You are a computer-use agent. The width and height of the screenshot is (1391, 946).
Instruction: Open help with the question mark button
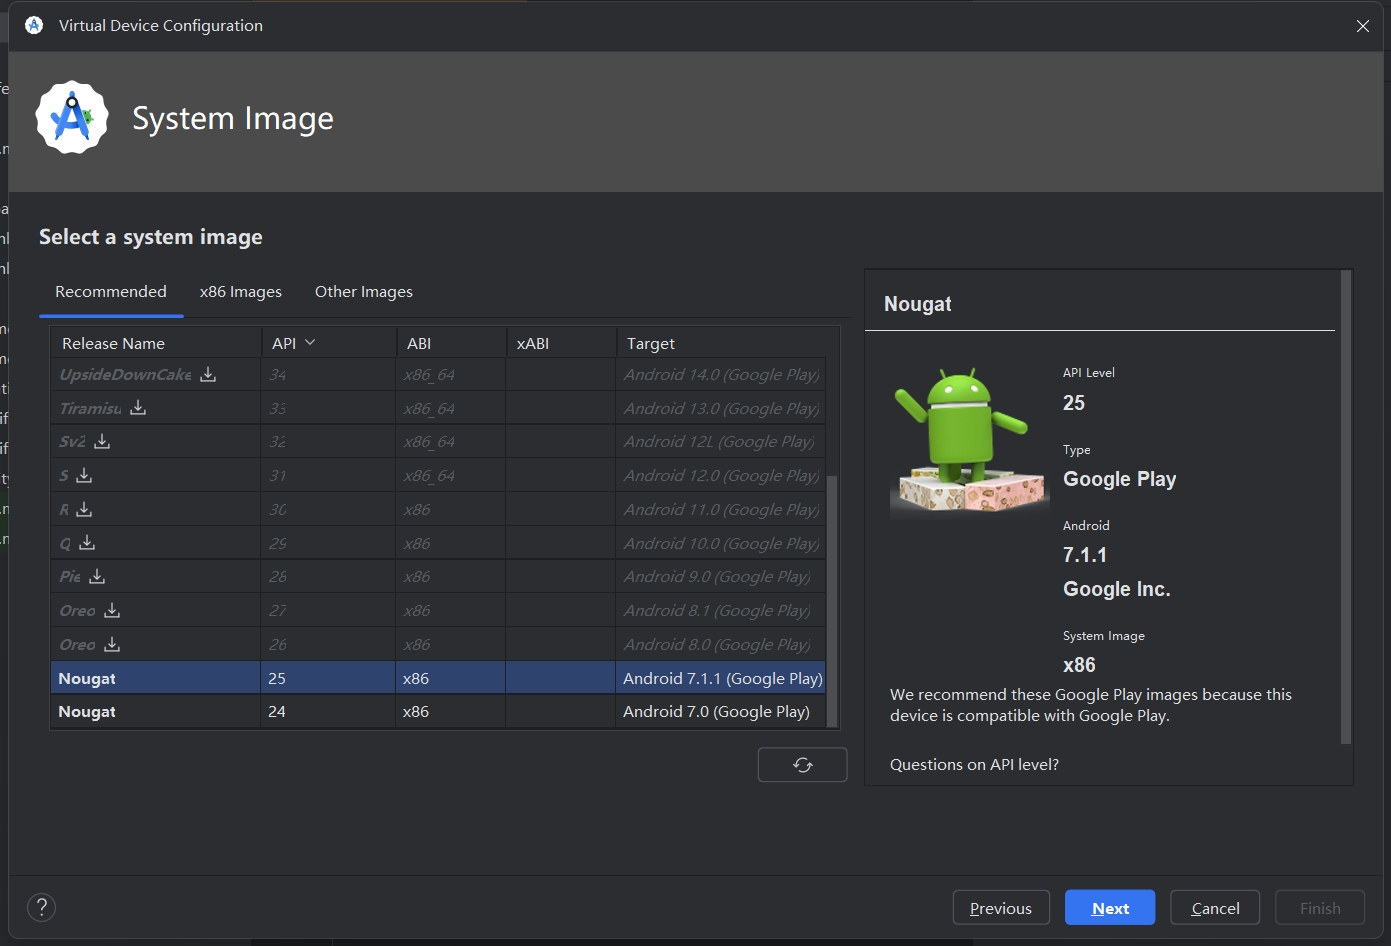pyautogui.click(x=41, y=907)
